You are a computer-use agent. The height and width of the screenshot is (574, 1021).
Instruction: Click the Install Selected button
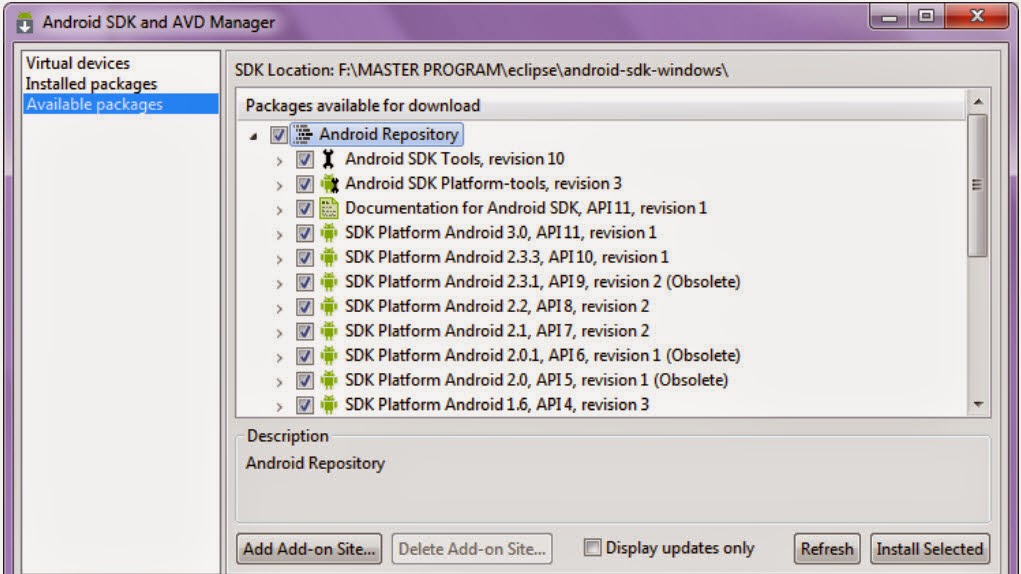point(930,549)
